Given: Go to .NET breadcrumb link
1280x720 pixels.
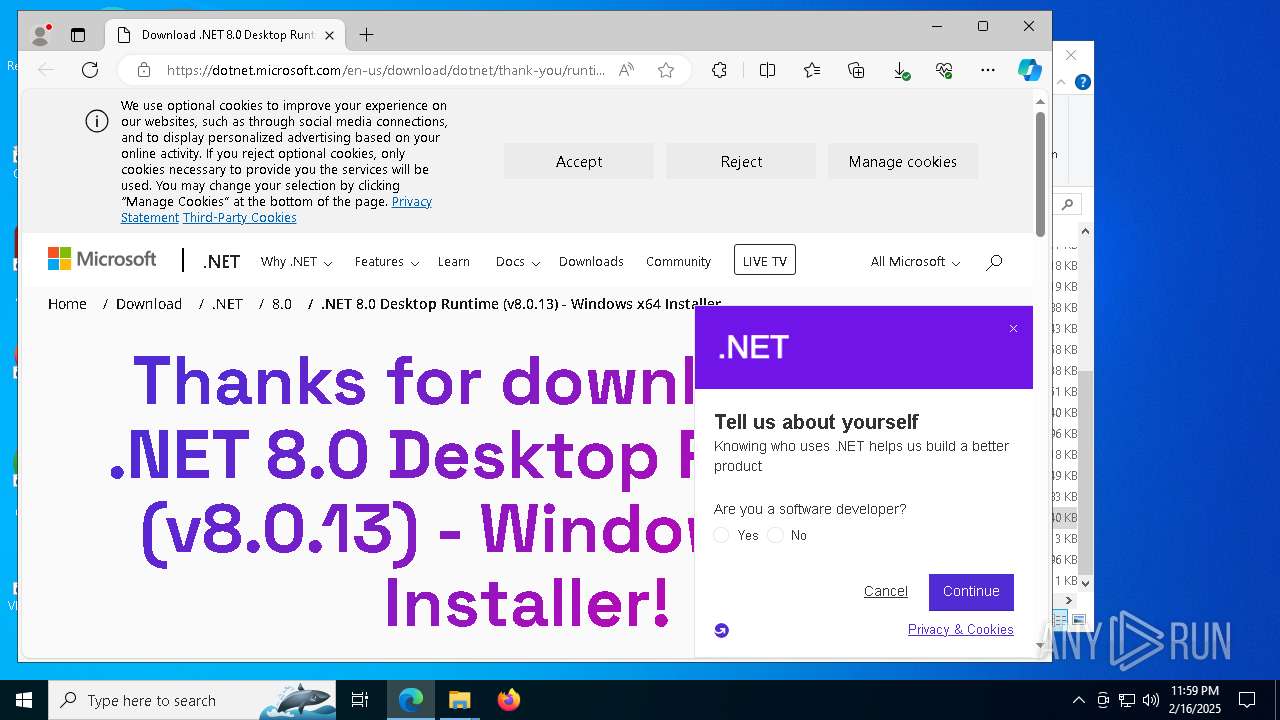Looking at the screenshot, I should 227,304.
